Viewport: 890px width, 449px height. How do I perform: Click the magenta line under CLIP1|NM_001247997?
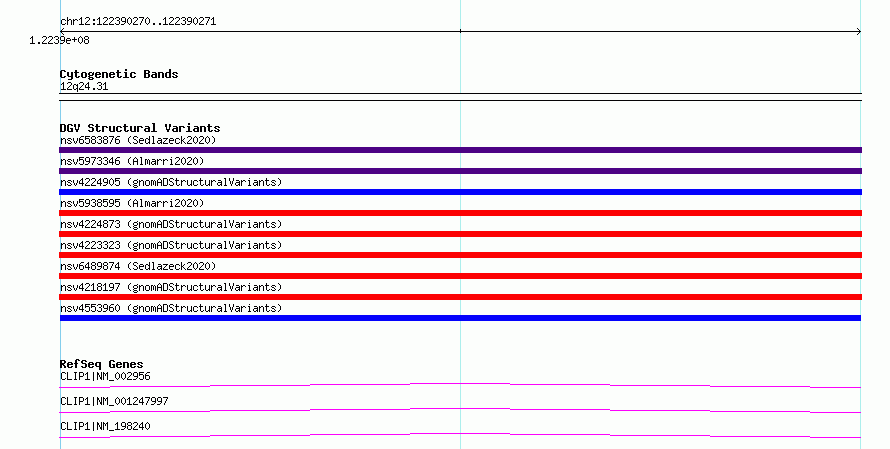point(460,410)
